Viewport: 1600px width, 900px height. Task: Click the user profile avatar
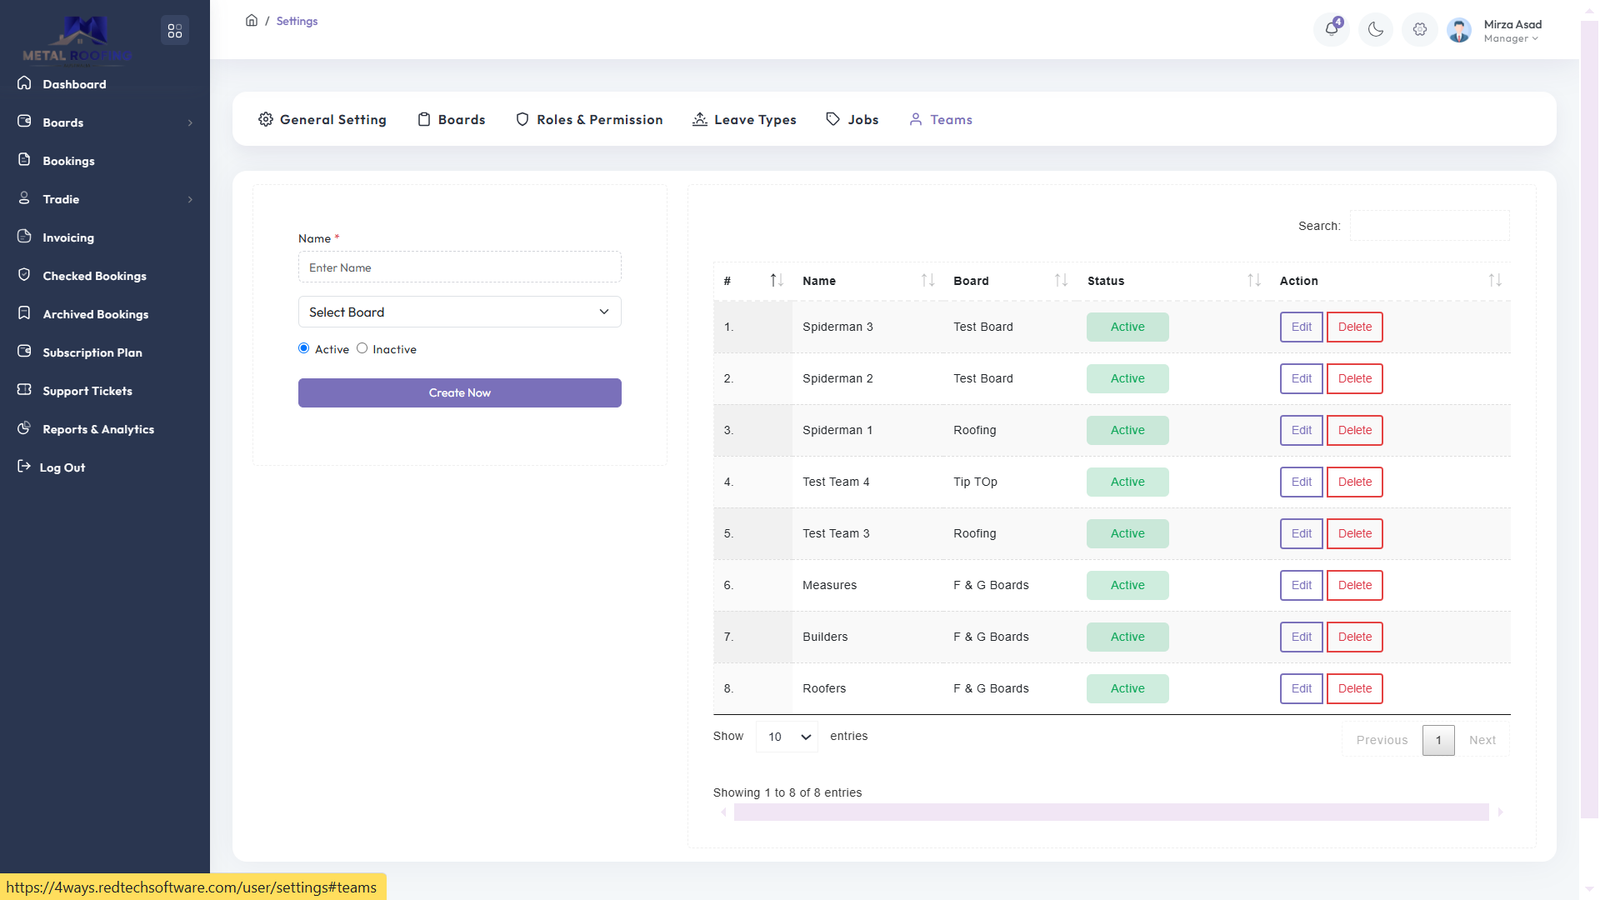(1459, 31)
